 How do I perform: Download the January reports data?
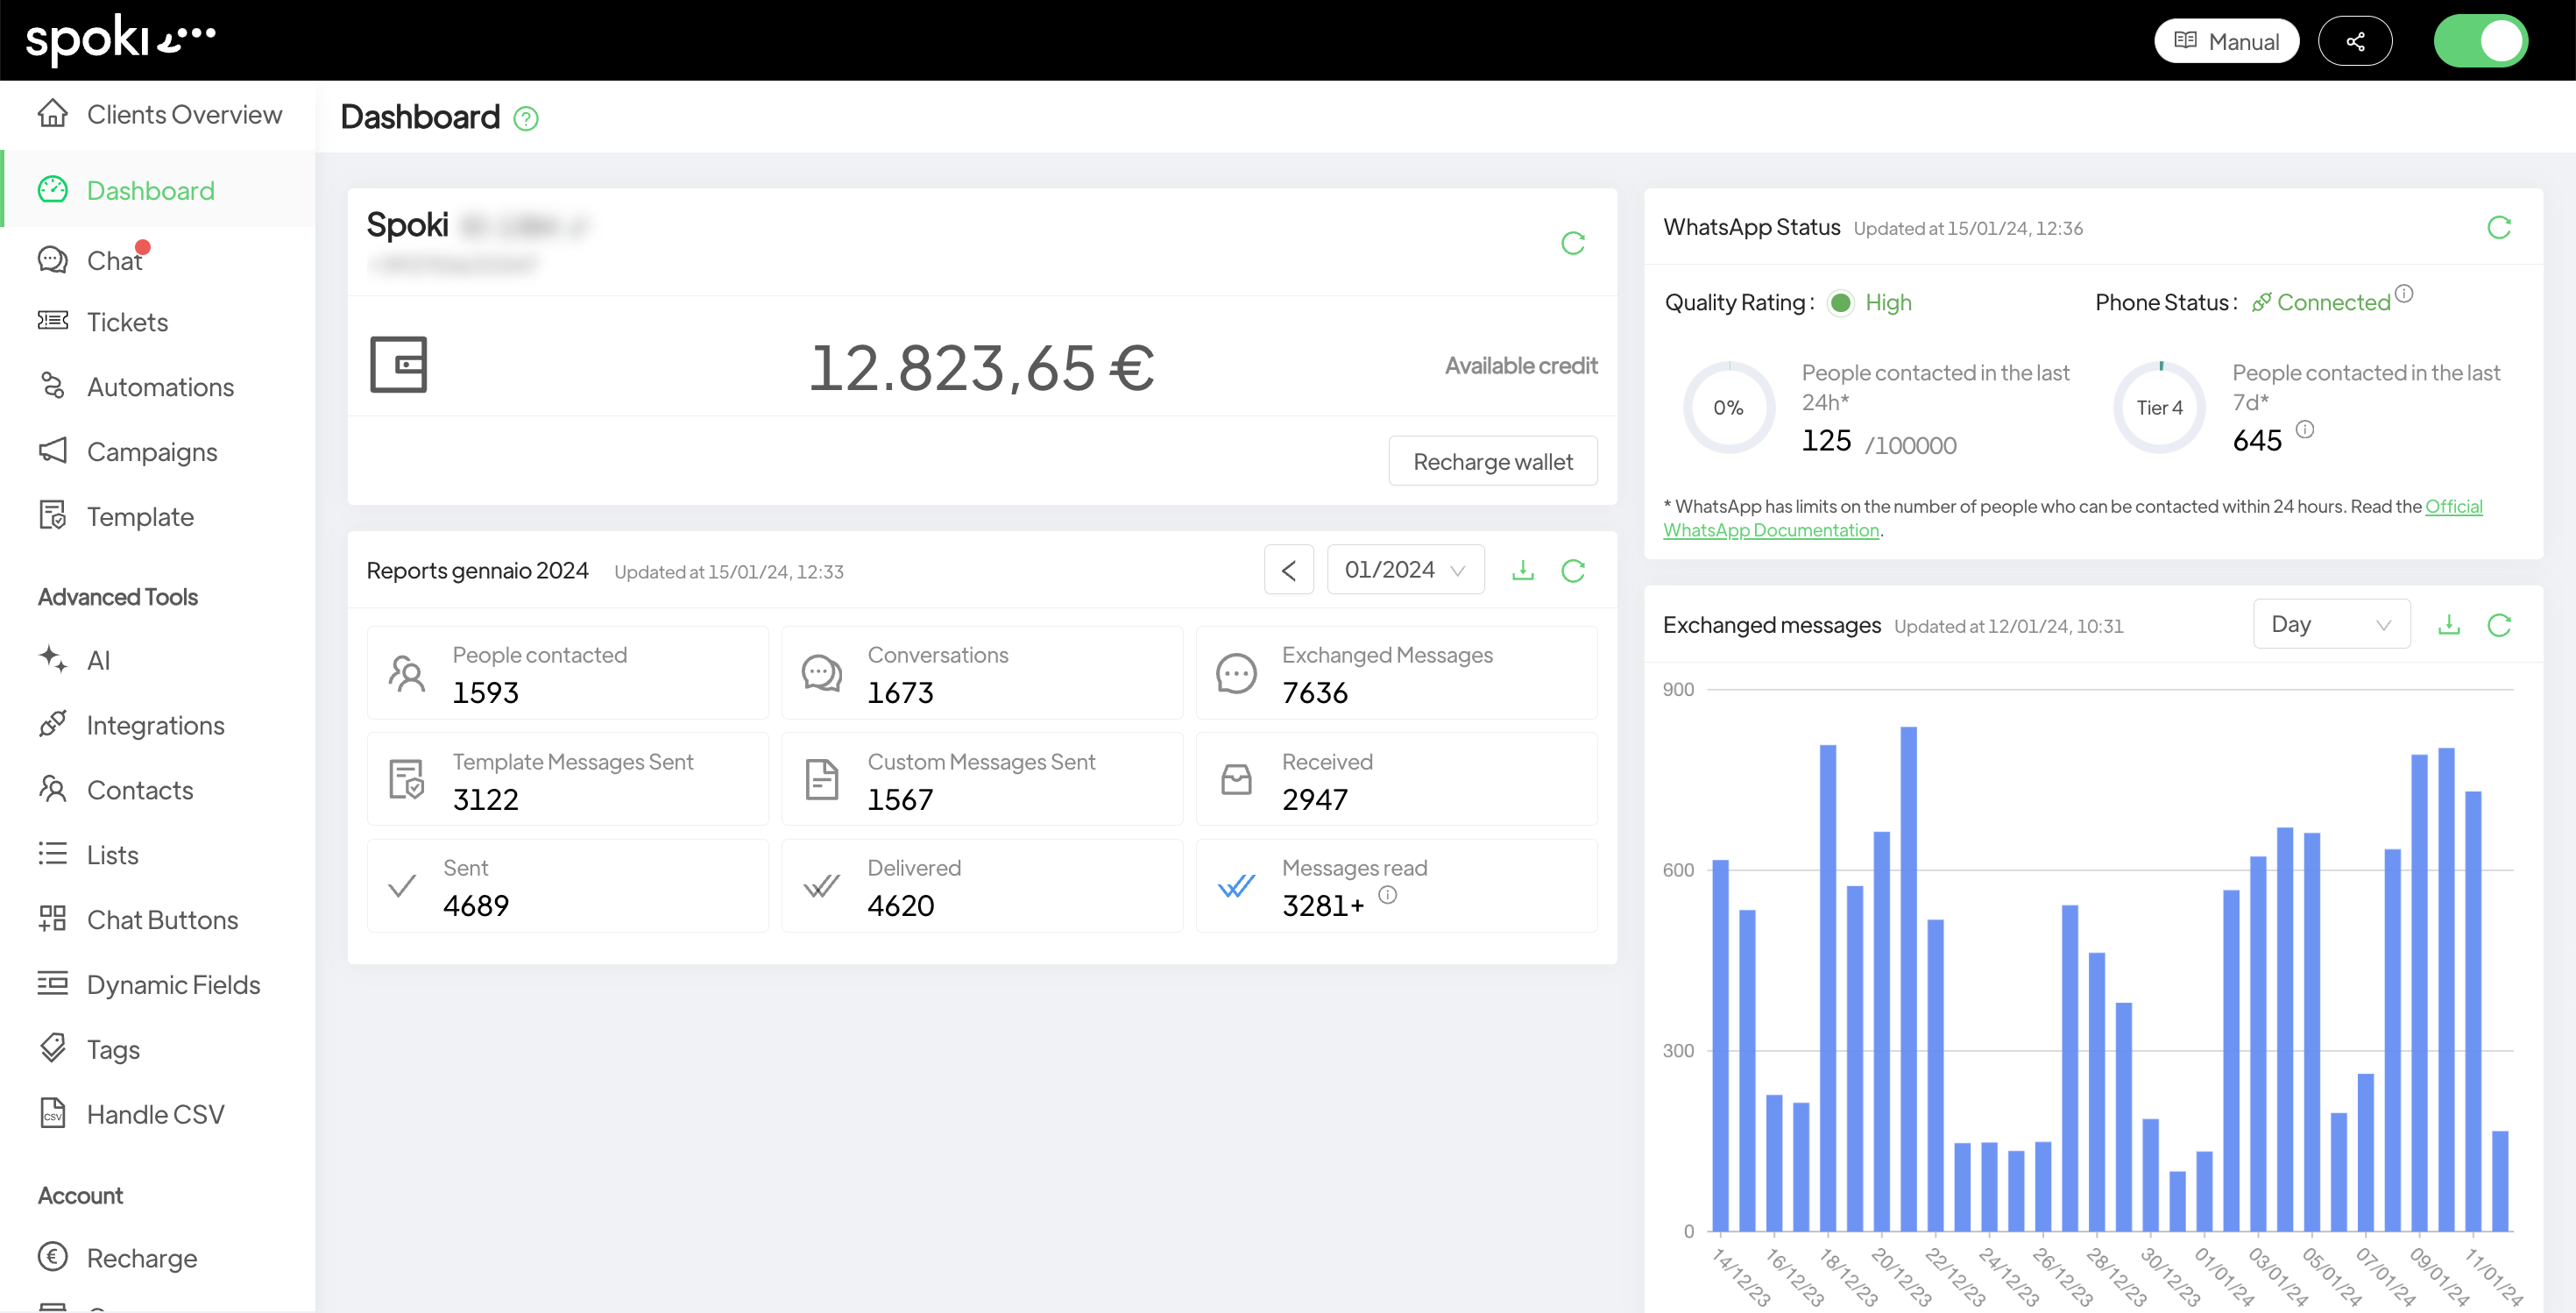tap(1522, 570)
